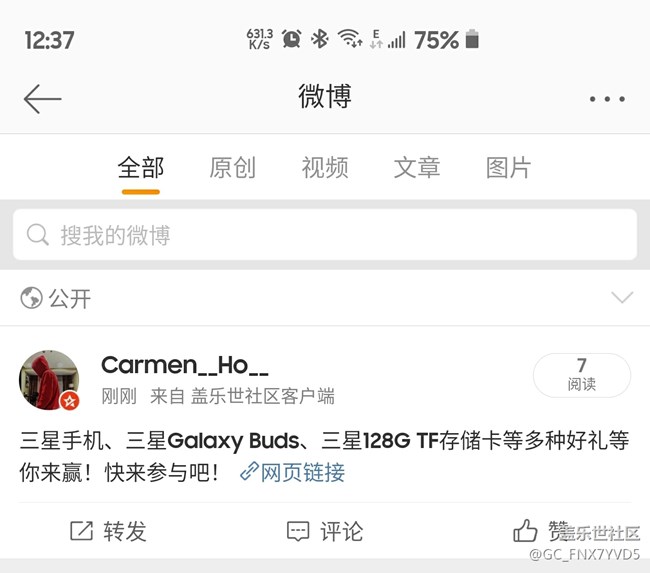Viewport: 650px width, 573px height.
Task: Switch to the 原创 tab
Action: point(233,168)
